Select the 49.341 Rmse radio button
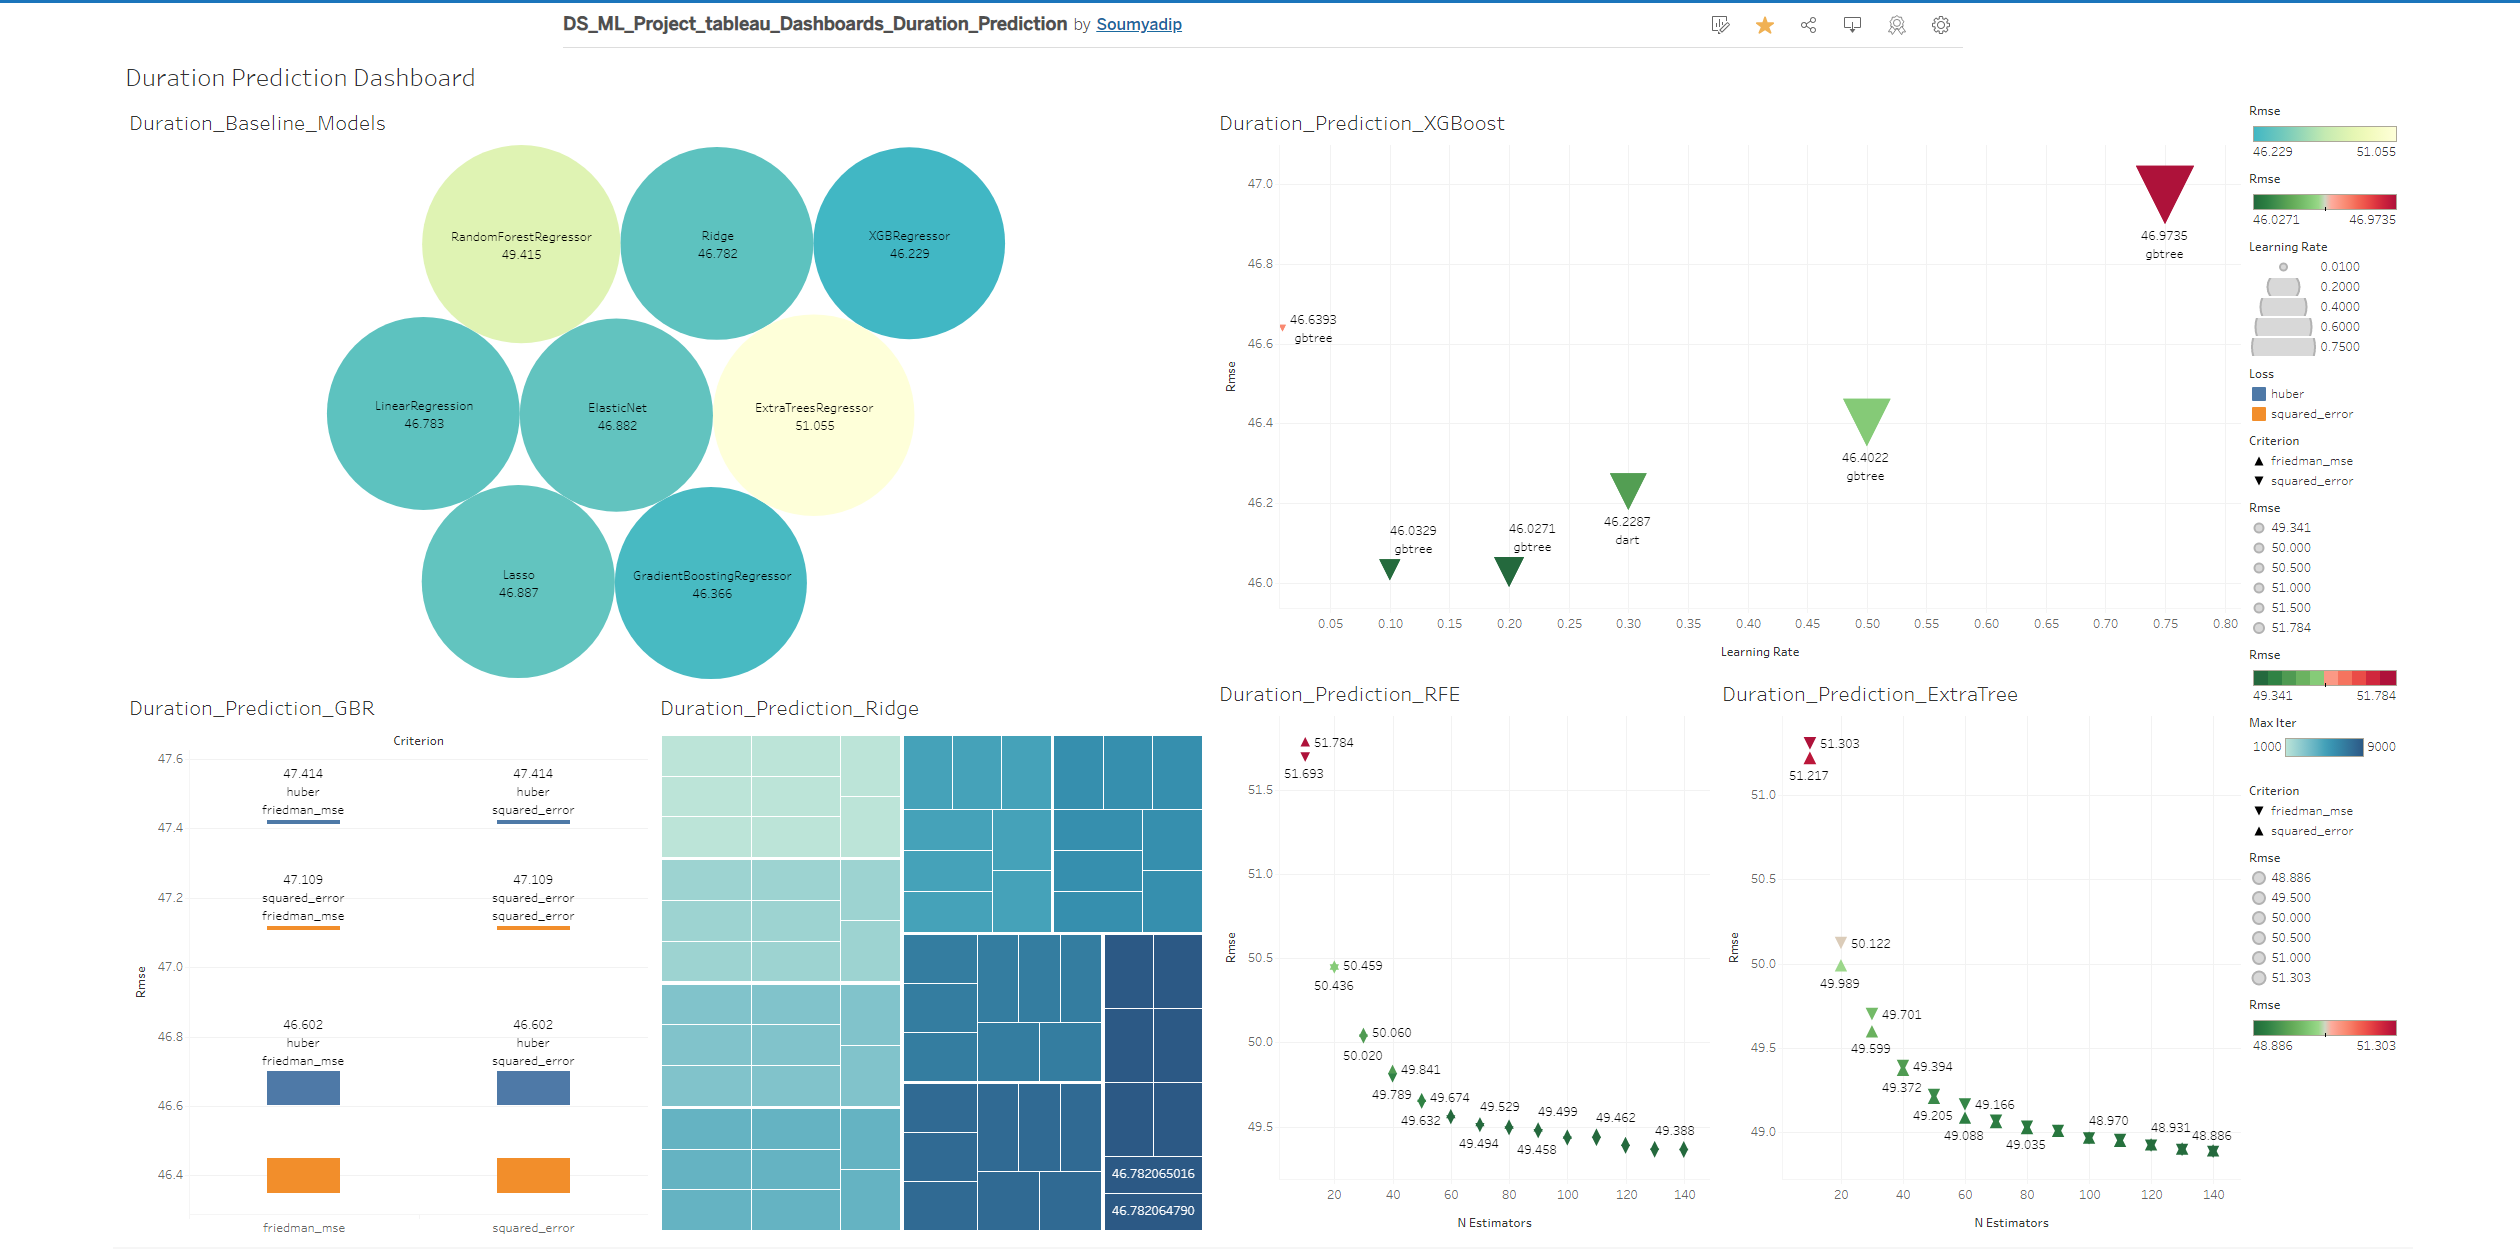This screenshot has width=2520, height=1249. coord(2258,527)
